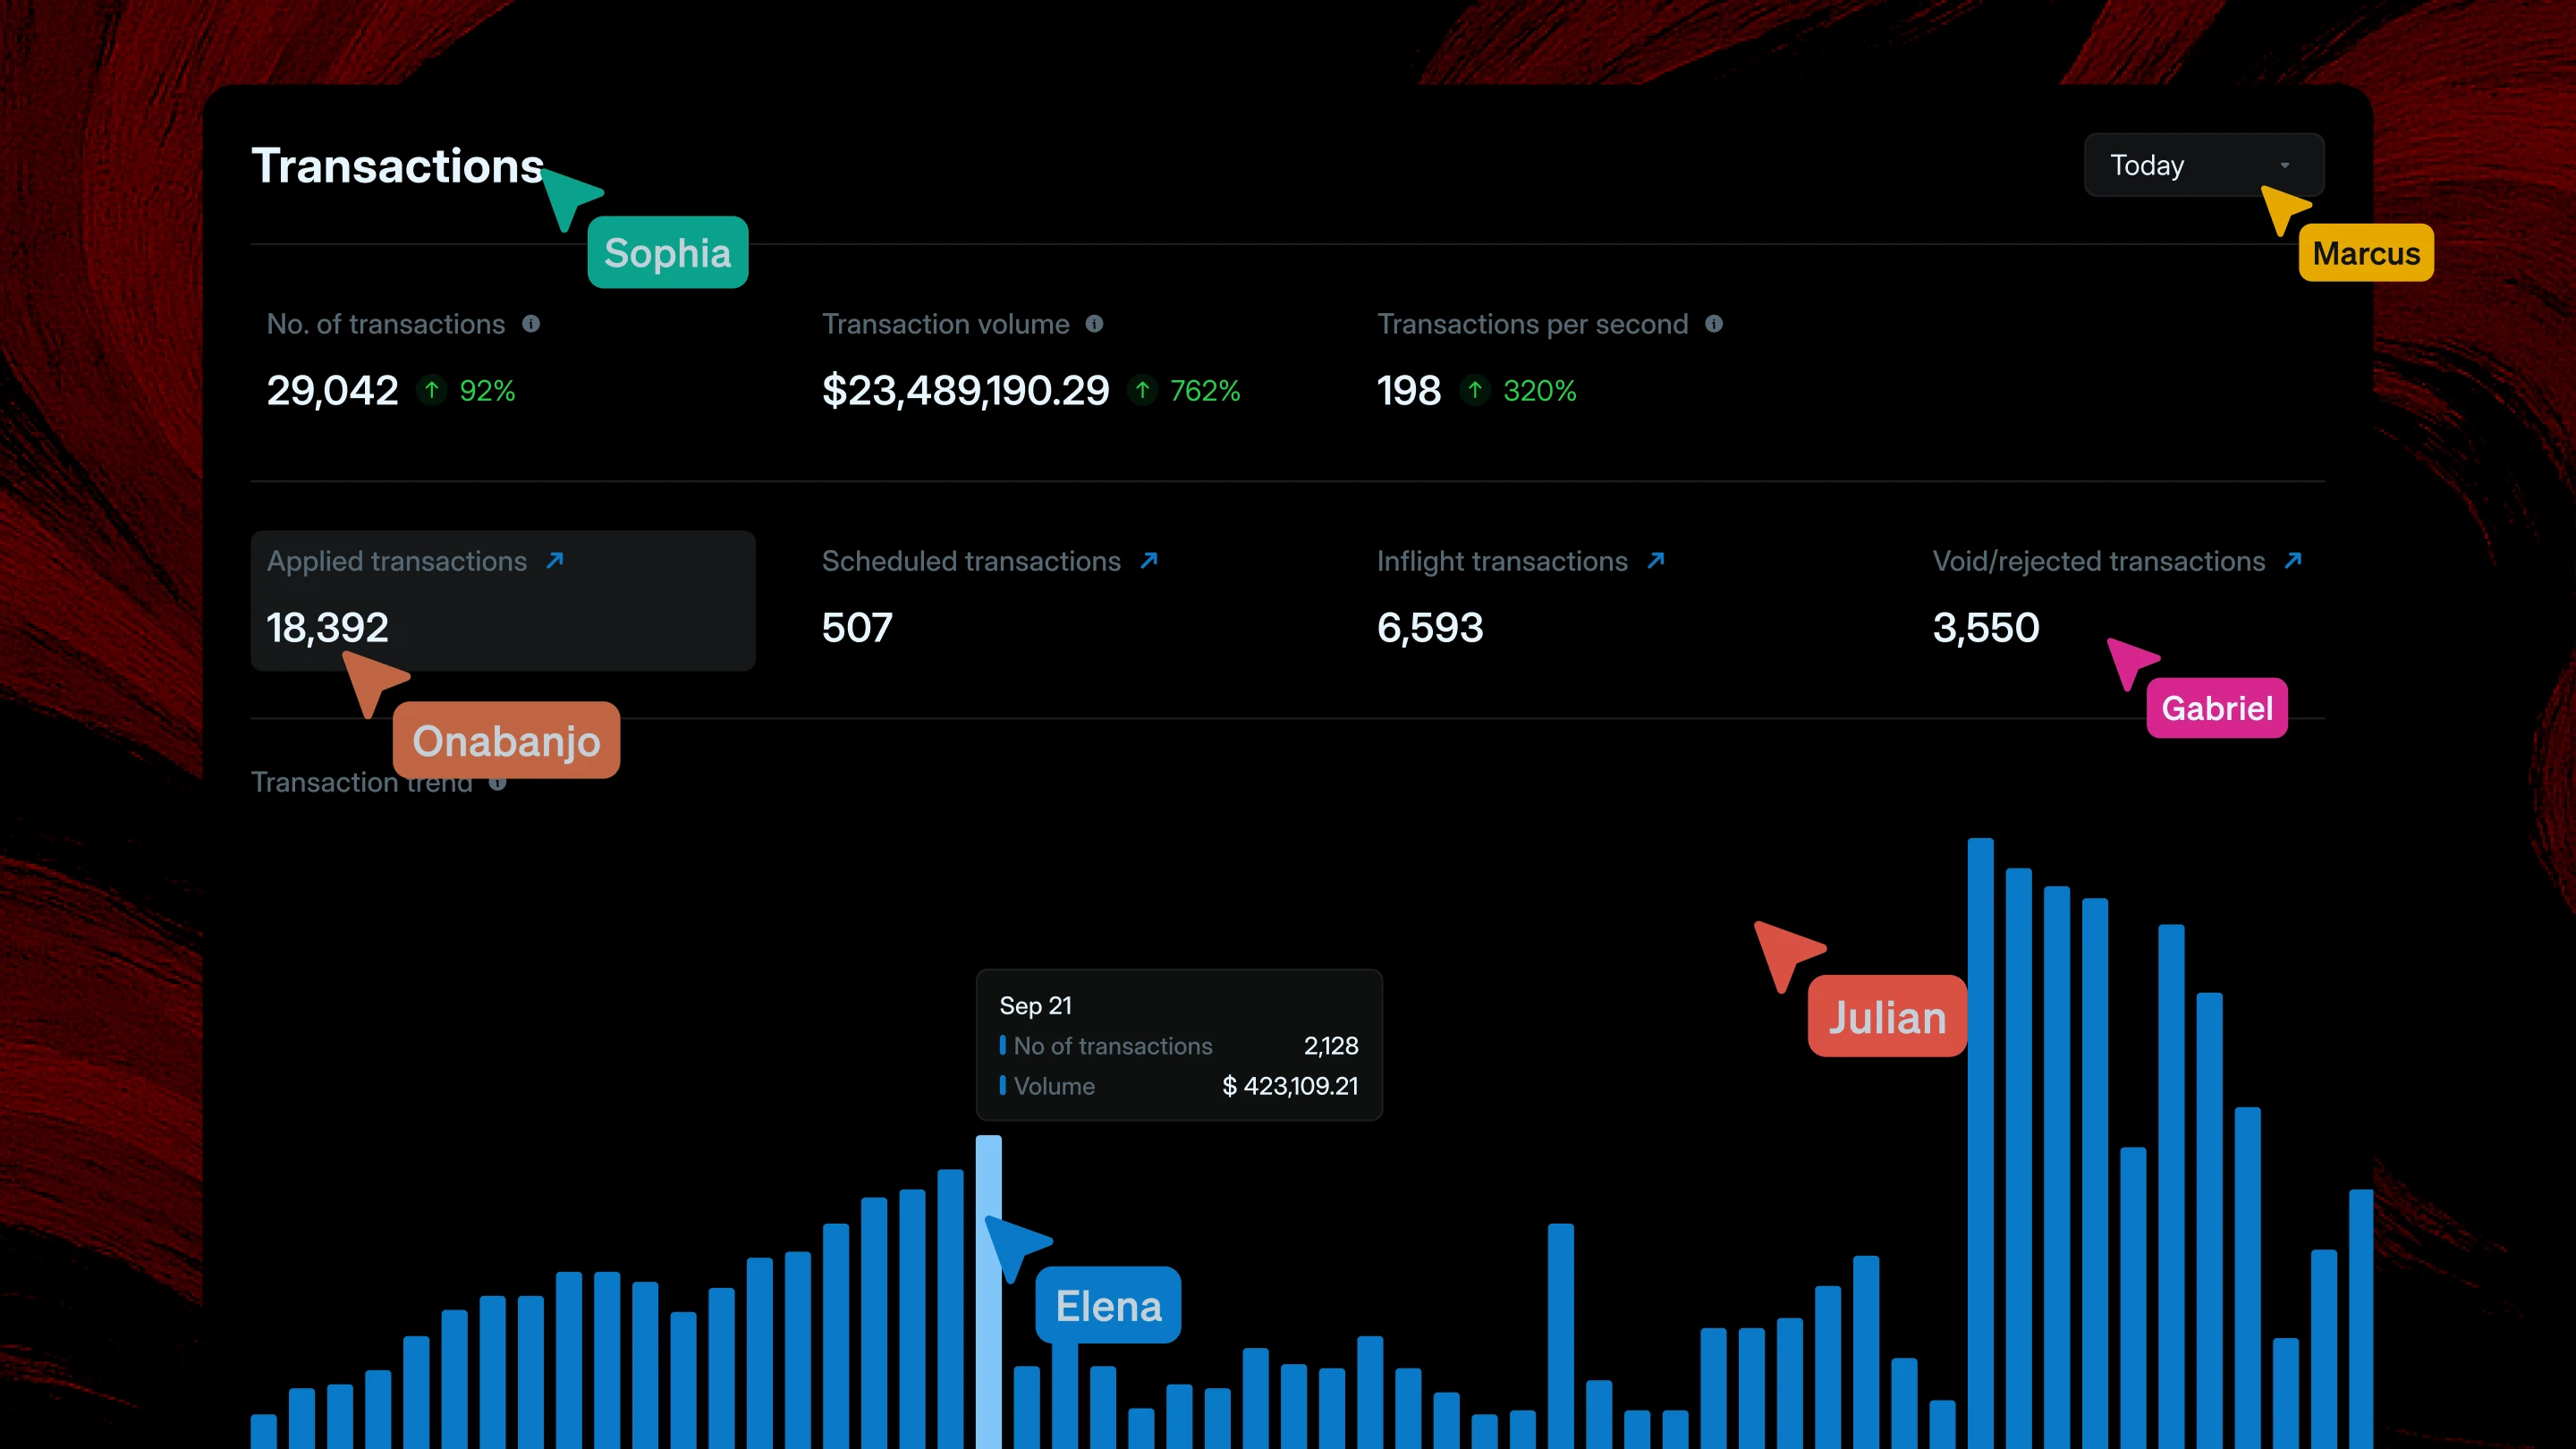Click info icon beside No. of transactions

[x=531, y=324]
